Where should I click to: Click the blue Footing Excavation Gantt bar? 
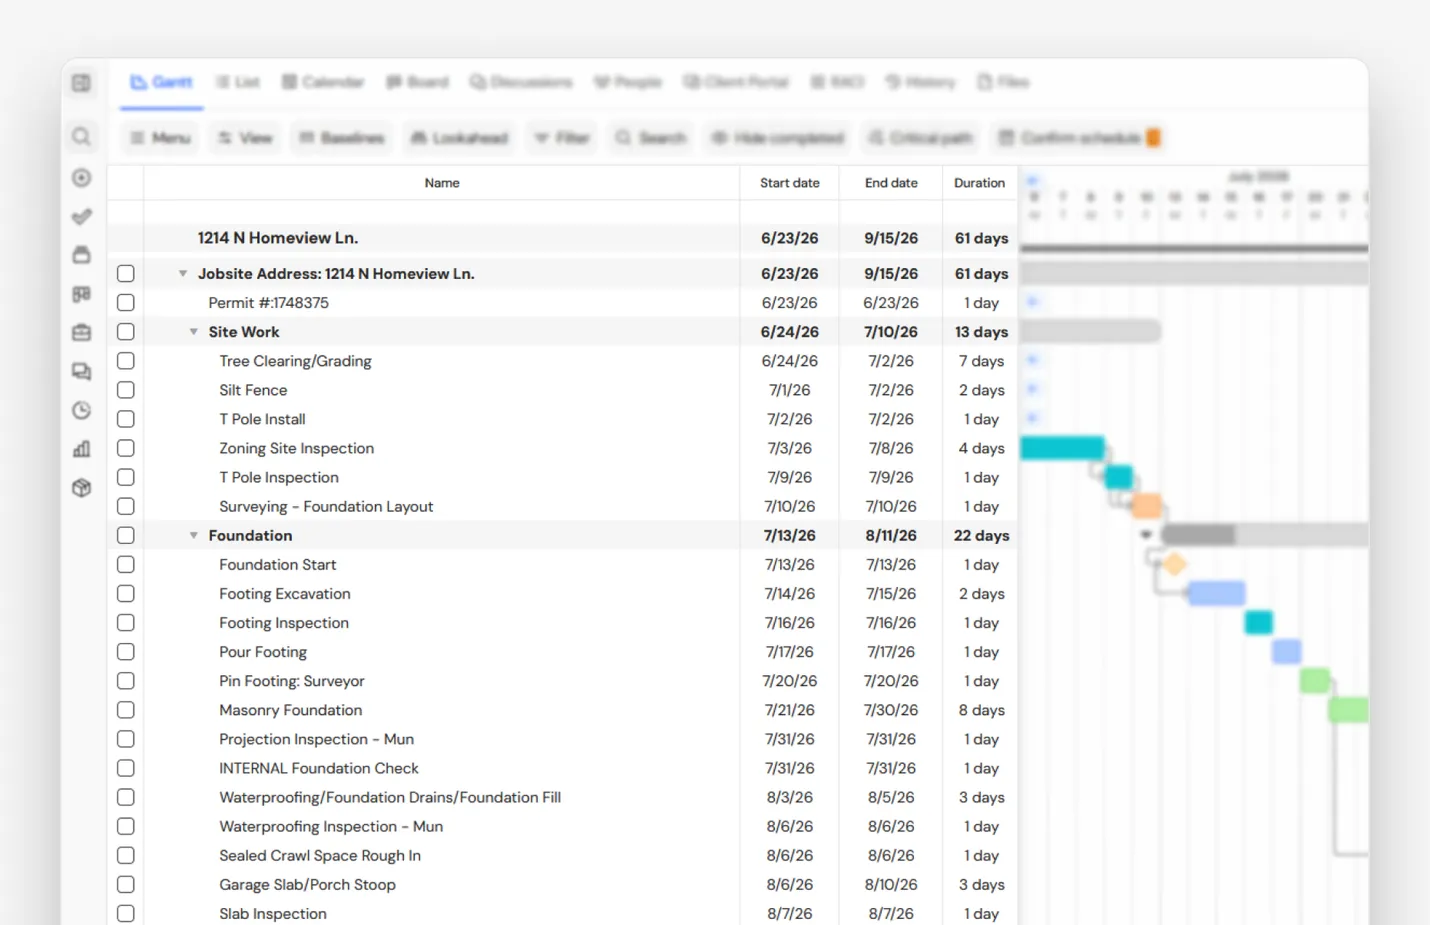pos(1217,594)
